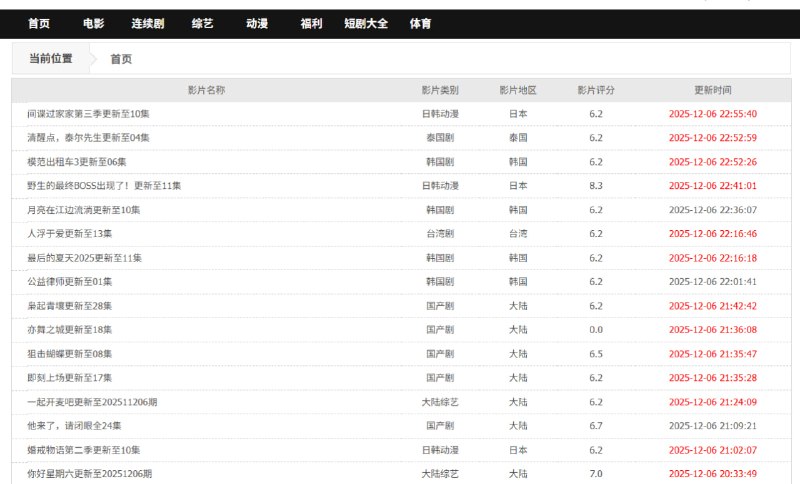This screenshot has height=484, width=800.
Task: Select 月亮在江边流淌更新至10集
Action: tap(83, 210)
